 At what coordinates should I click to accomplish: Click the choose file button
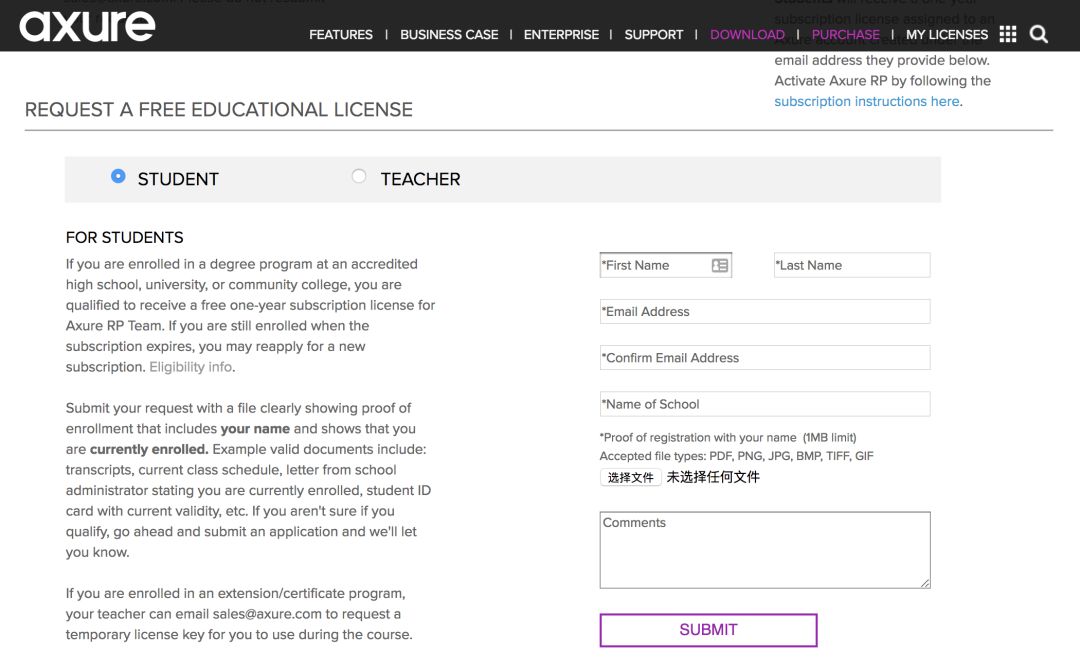click(x=630, y=477)
